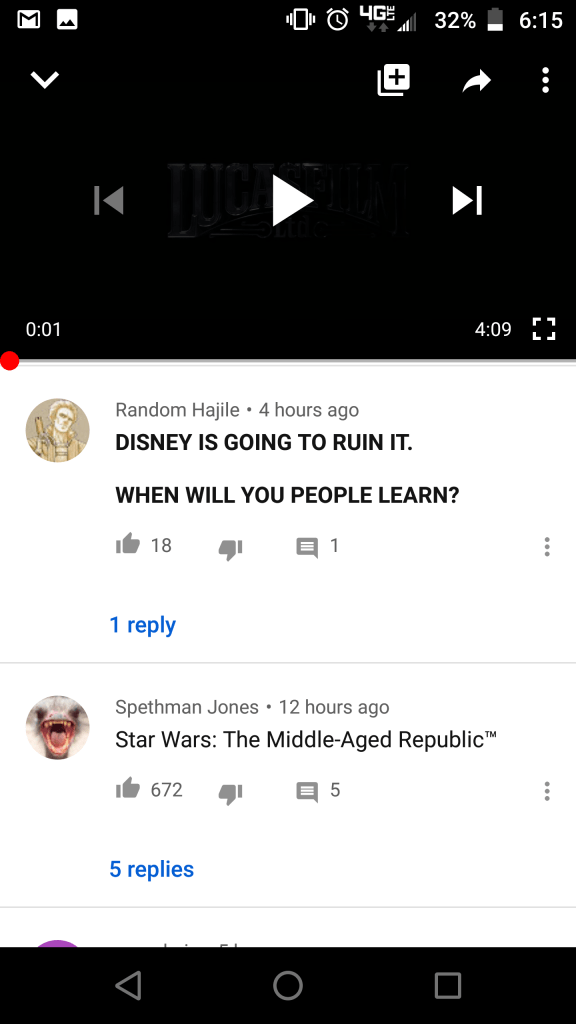Share the video via arrow icon
576x1024 pixels.
point(477,81)
